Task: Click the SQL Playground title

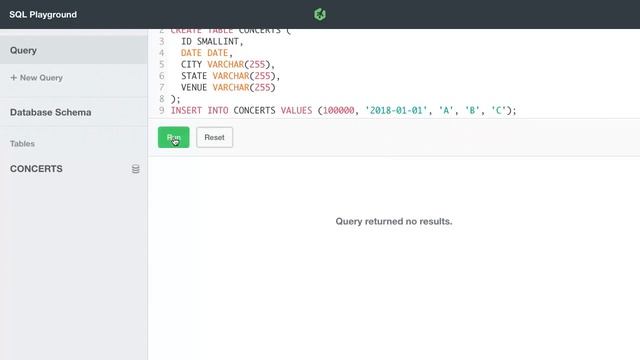Action: [x=43, y=14]
